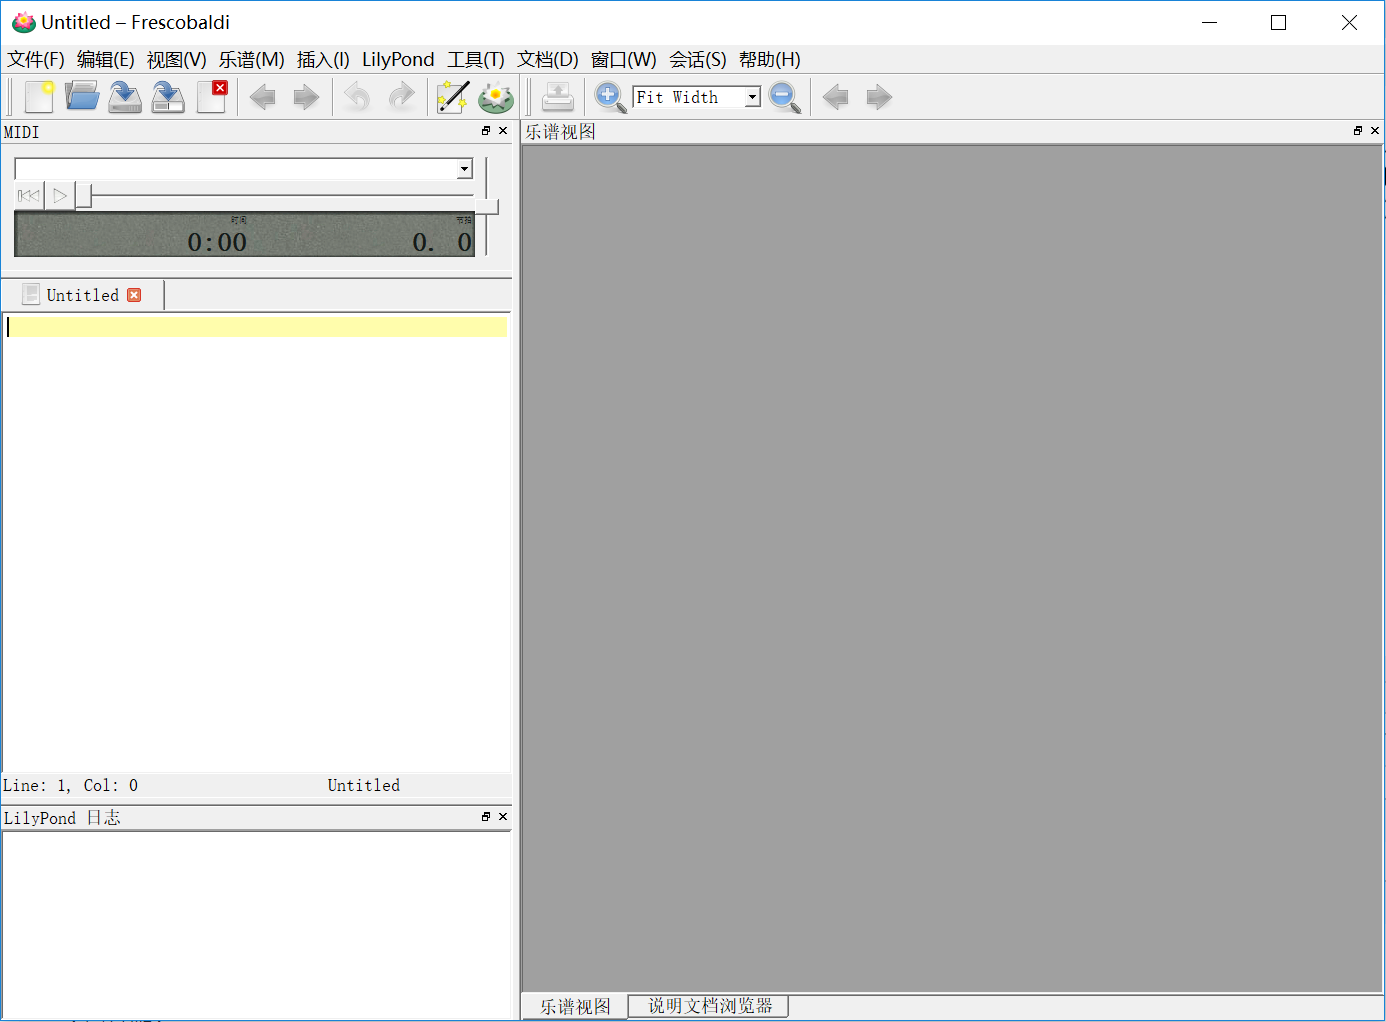Redo the last undone edit
Screen dimensions: 1386x1022
(x=401, y=97)
